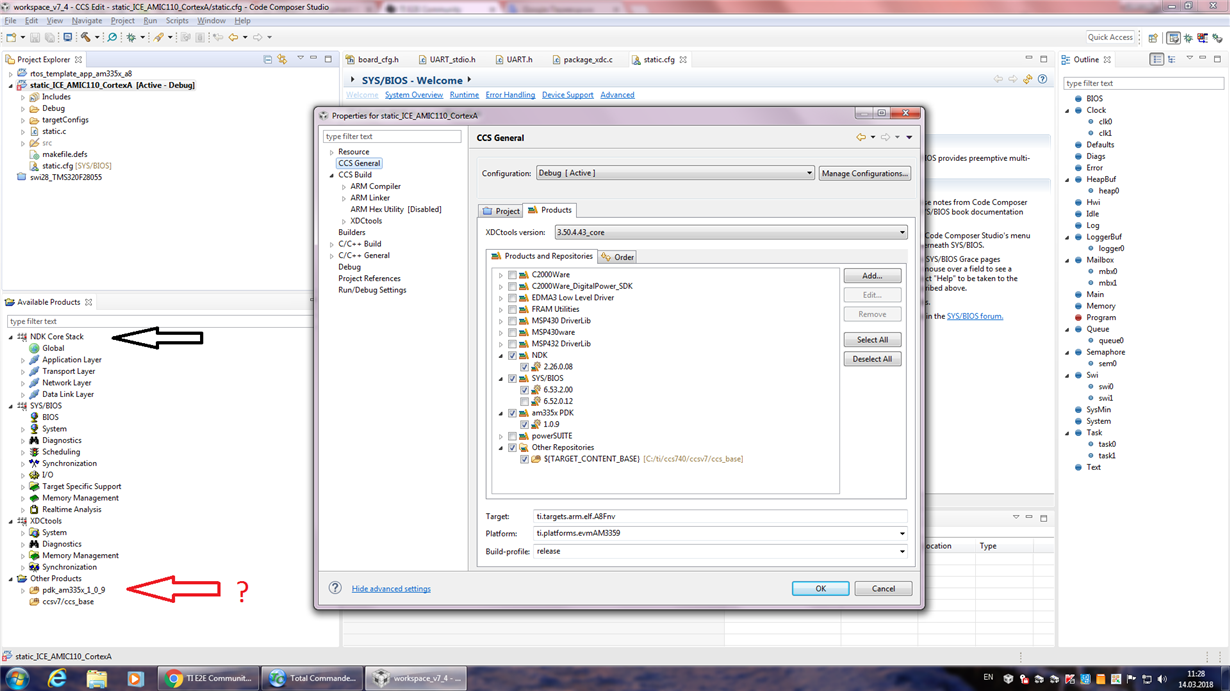Open the Project menu

(x=123, y=20)
